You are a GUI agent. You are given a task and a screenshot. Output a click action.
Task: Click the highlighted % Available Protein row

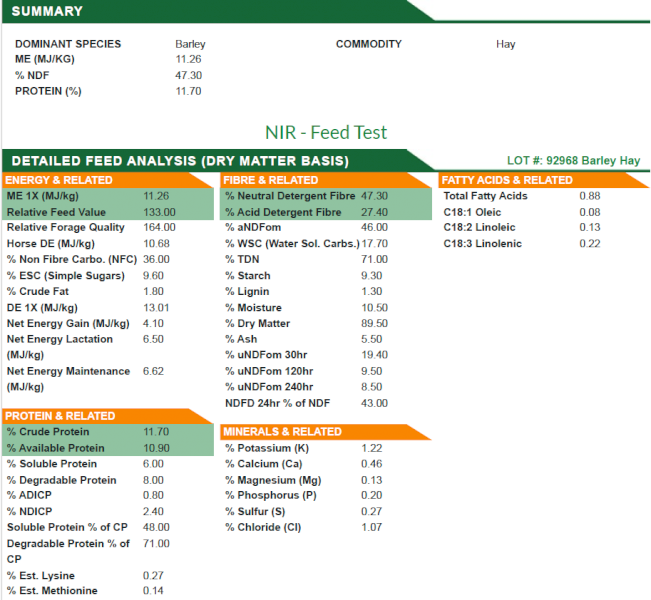pyautogui.click(x=108, y=448)
